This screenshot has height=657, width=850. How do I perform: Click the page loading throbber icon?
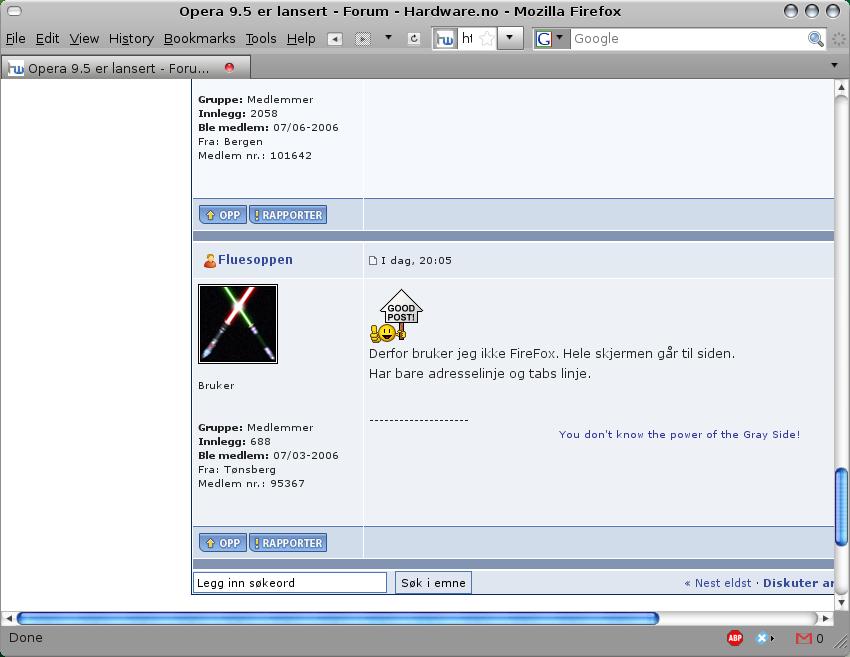point(839,39)
